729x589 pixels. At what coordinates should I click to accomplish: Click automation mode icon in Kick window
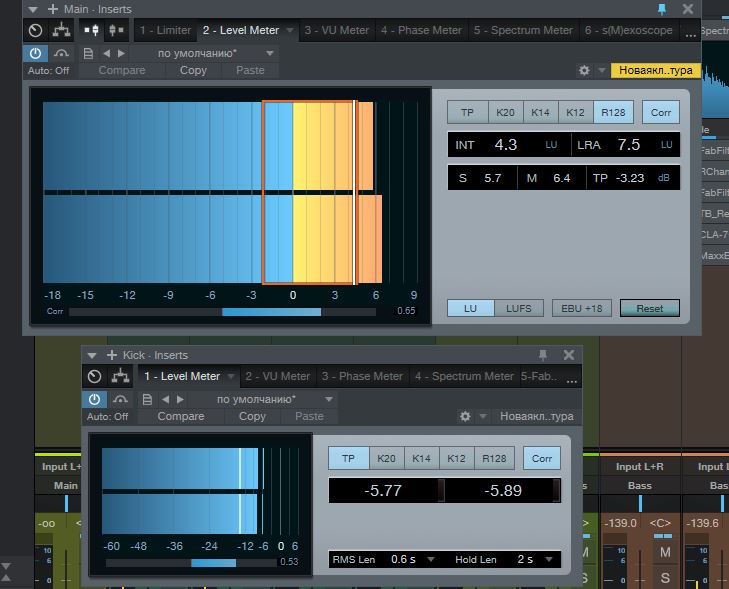120,399
